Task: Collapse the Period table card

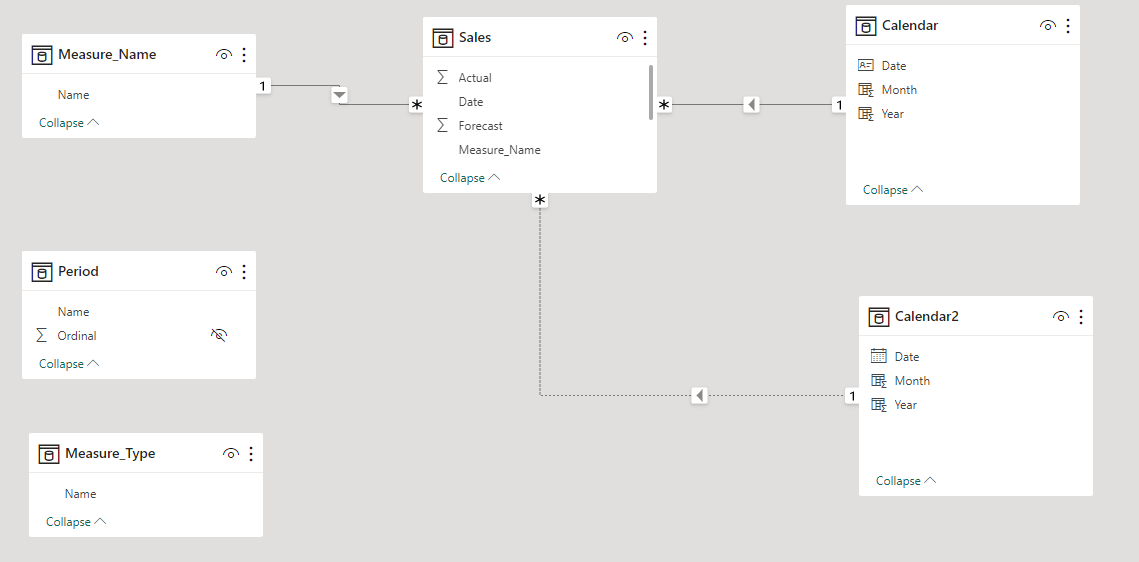Action: [x=69, y=364]
